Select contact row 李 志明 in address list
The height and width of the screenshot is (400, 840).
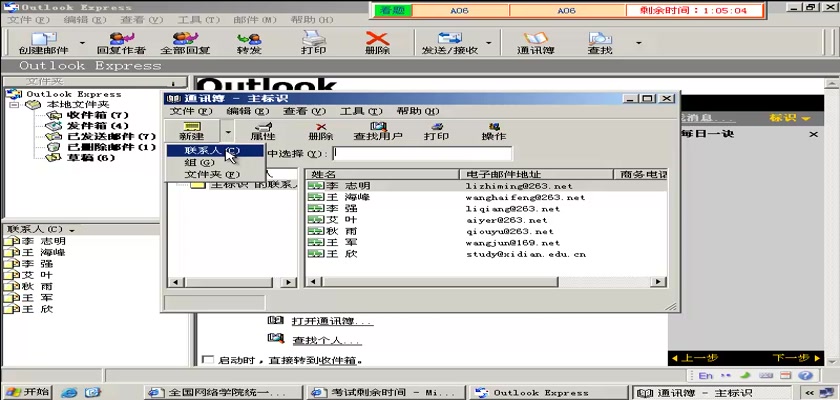(486, 186)
